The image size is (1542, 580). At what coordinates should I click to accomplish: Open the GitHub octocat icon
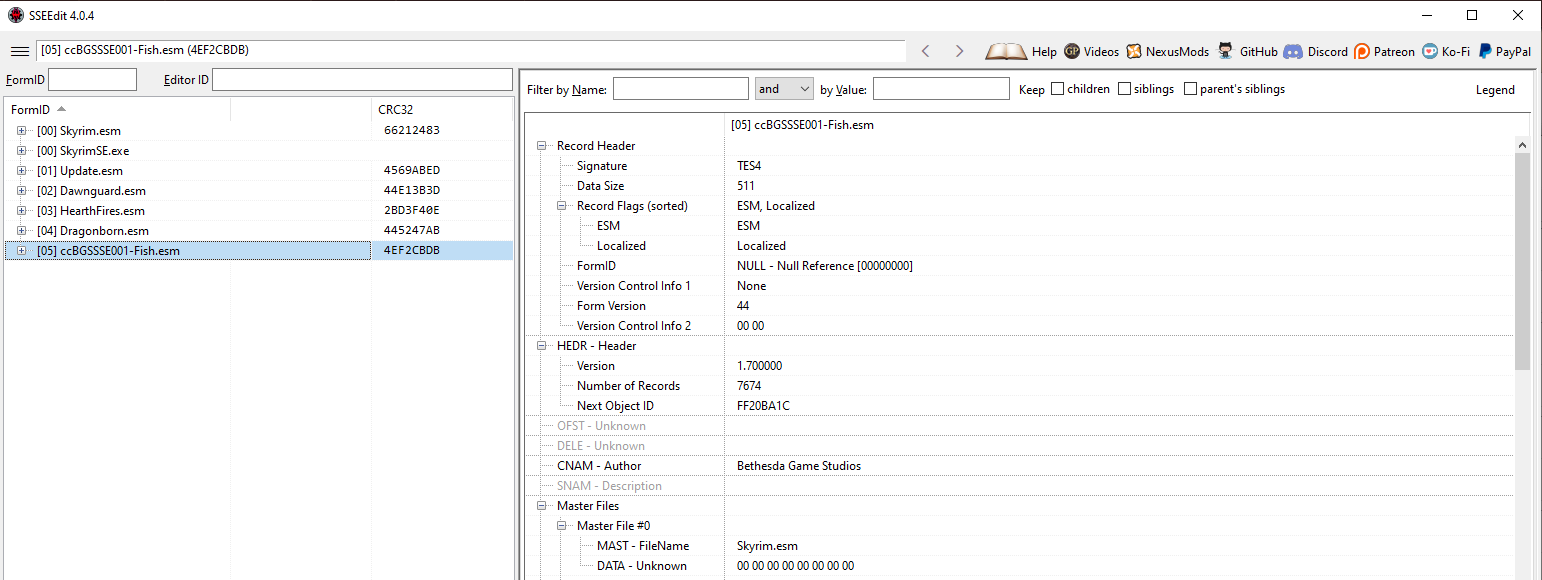click(1225, 51)
